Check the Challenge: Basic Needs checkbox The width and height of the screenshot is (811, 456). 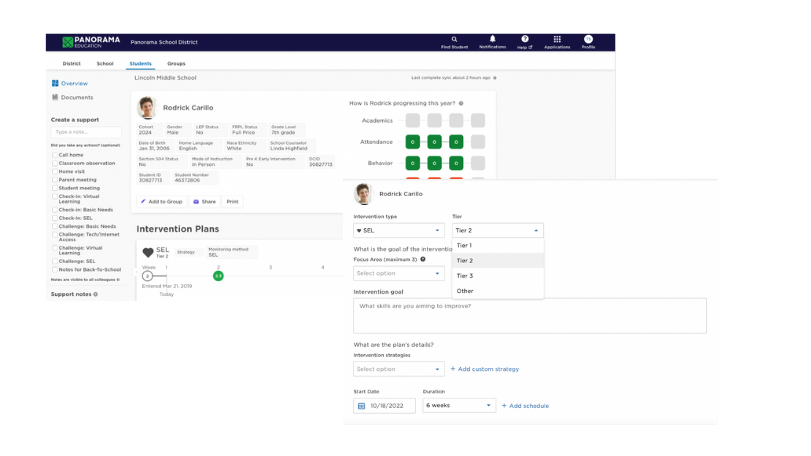(55, 226)
